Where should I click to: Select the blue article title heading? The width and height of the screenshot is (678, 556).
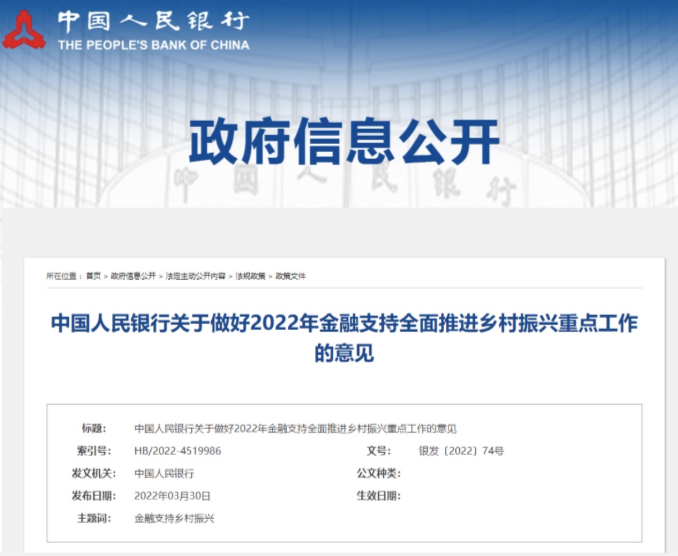coord(344,338)
